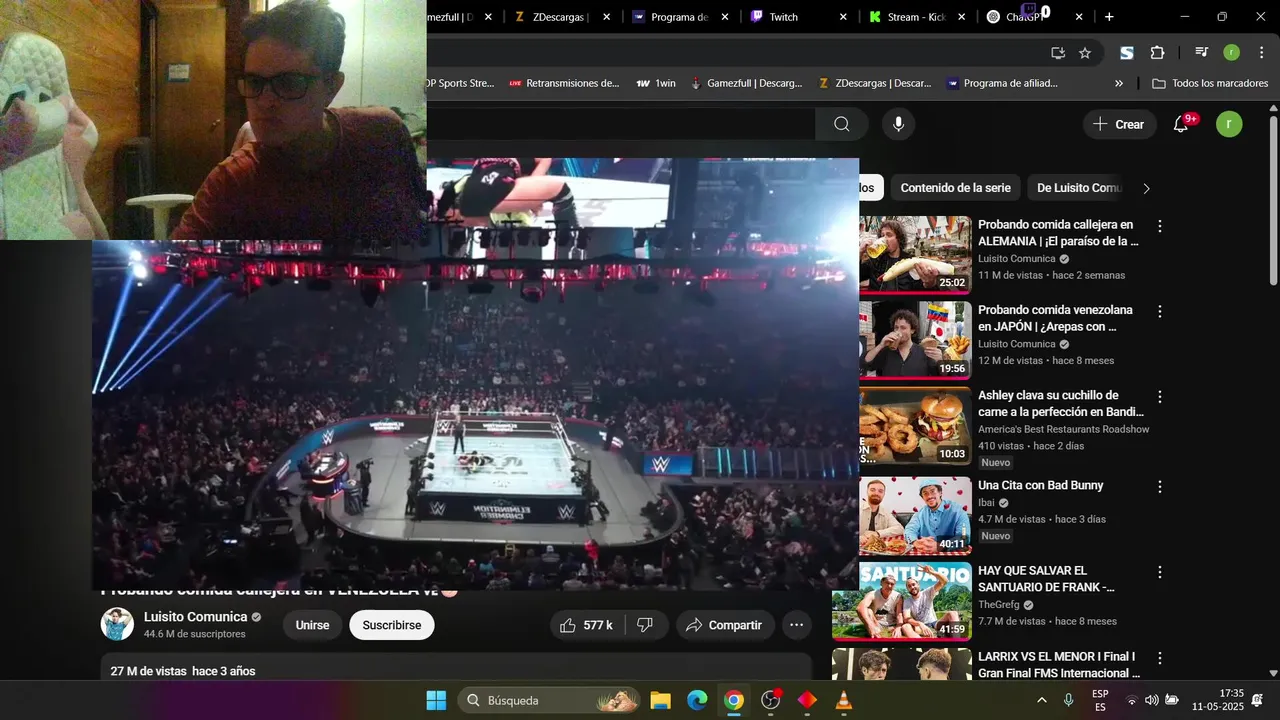Open File Explorer from the taskbar
Viewport: 1280px width, 720px height.
pos(660,700)
